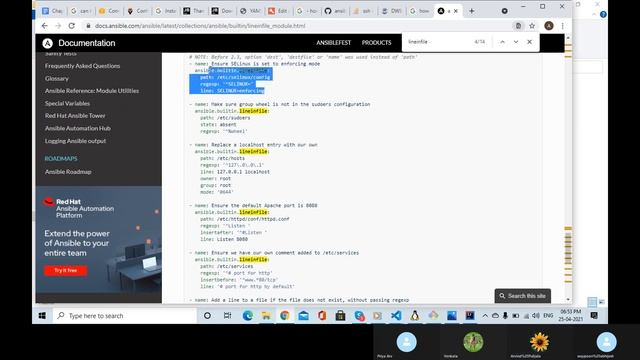640x360 pixels.
Task: Click the browser forward arrow
Action: [58, 26]
